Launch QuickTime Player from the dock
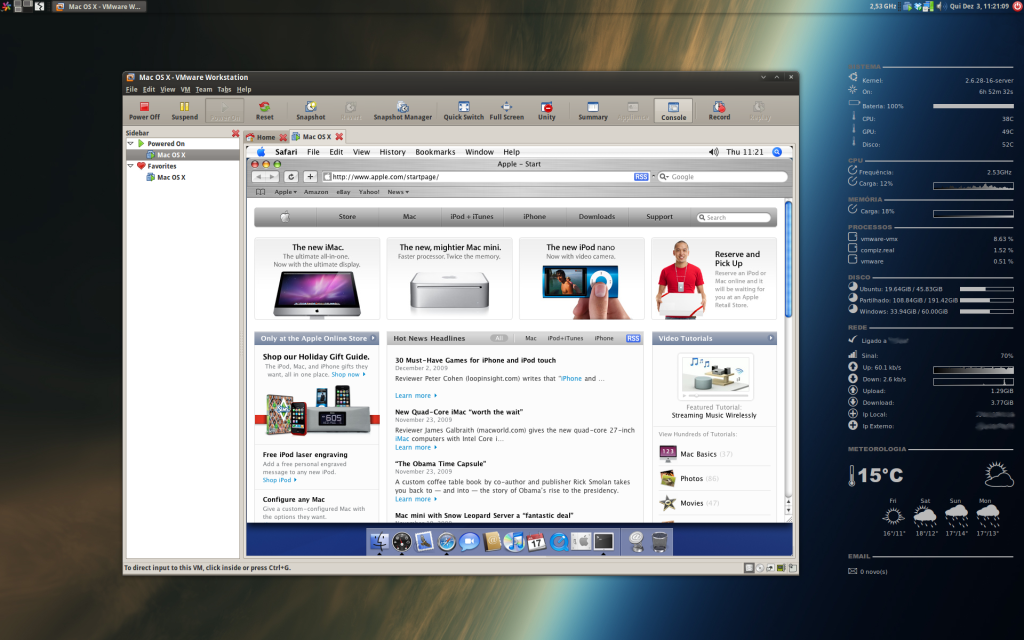1024x640 pixels. [x=558, y=541]
